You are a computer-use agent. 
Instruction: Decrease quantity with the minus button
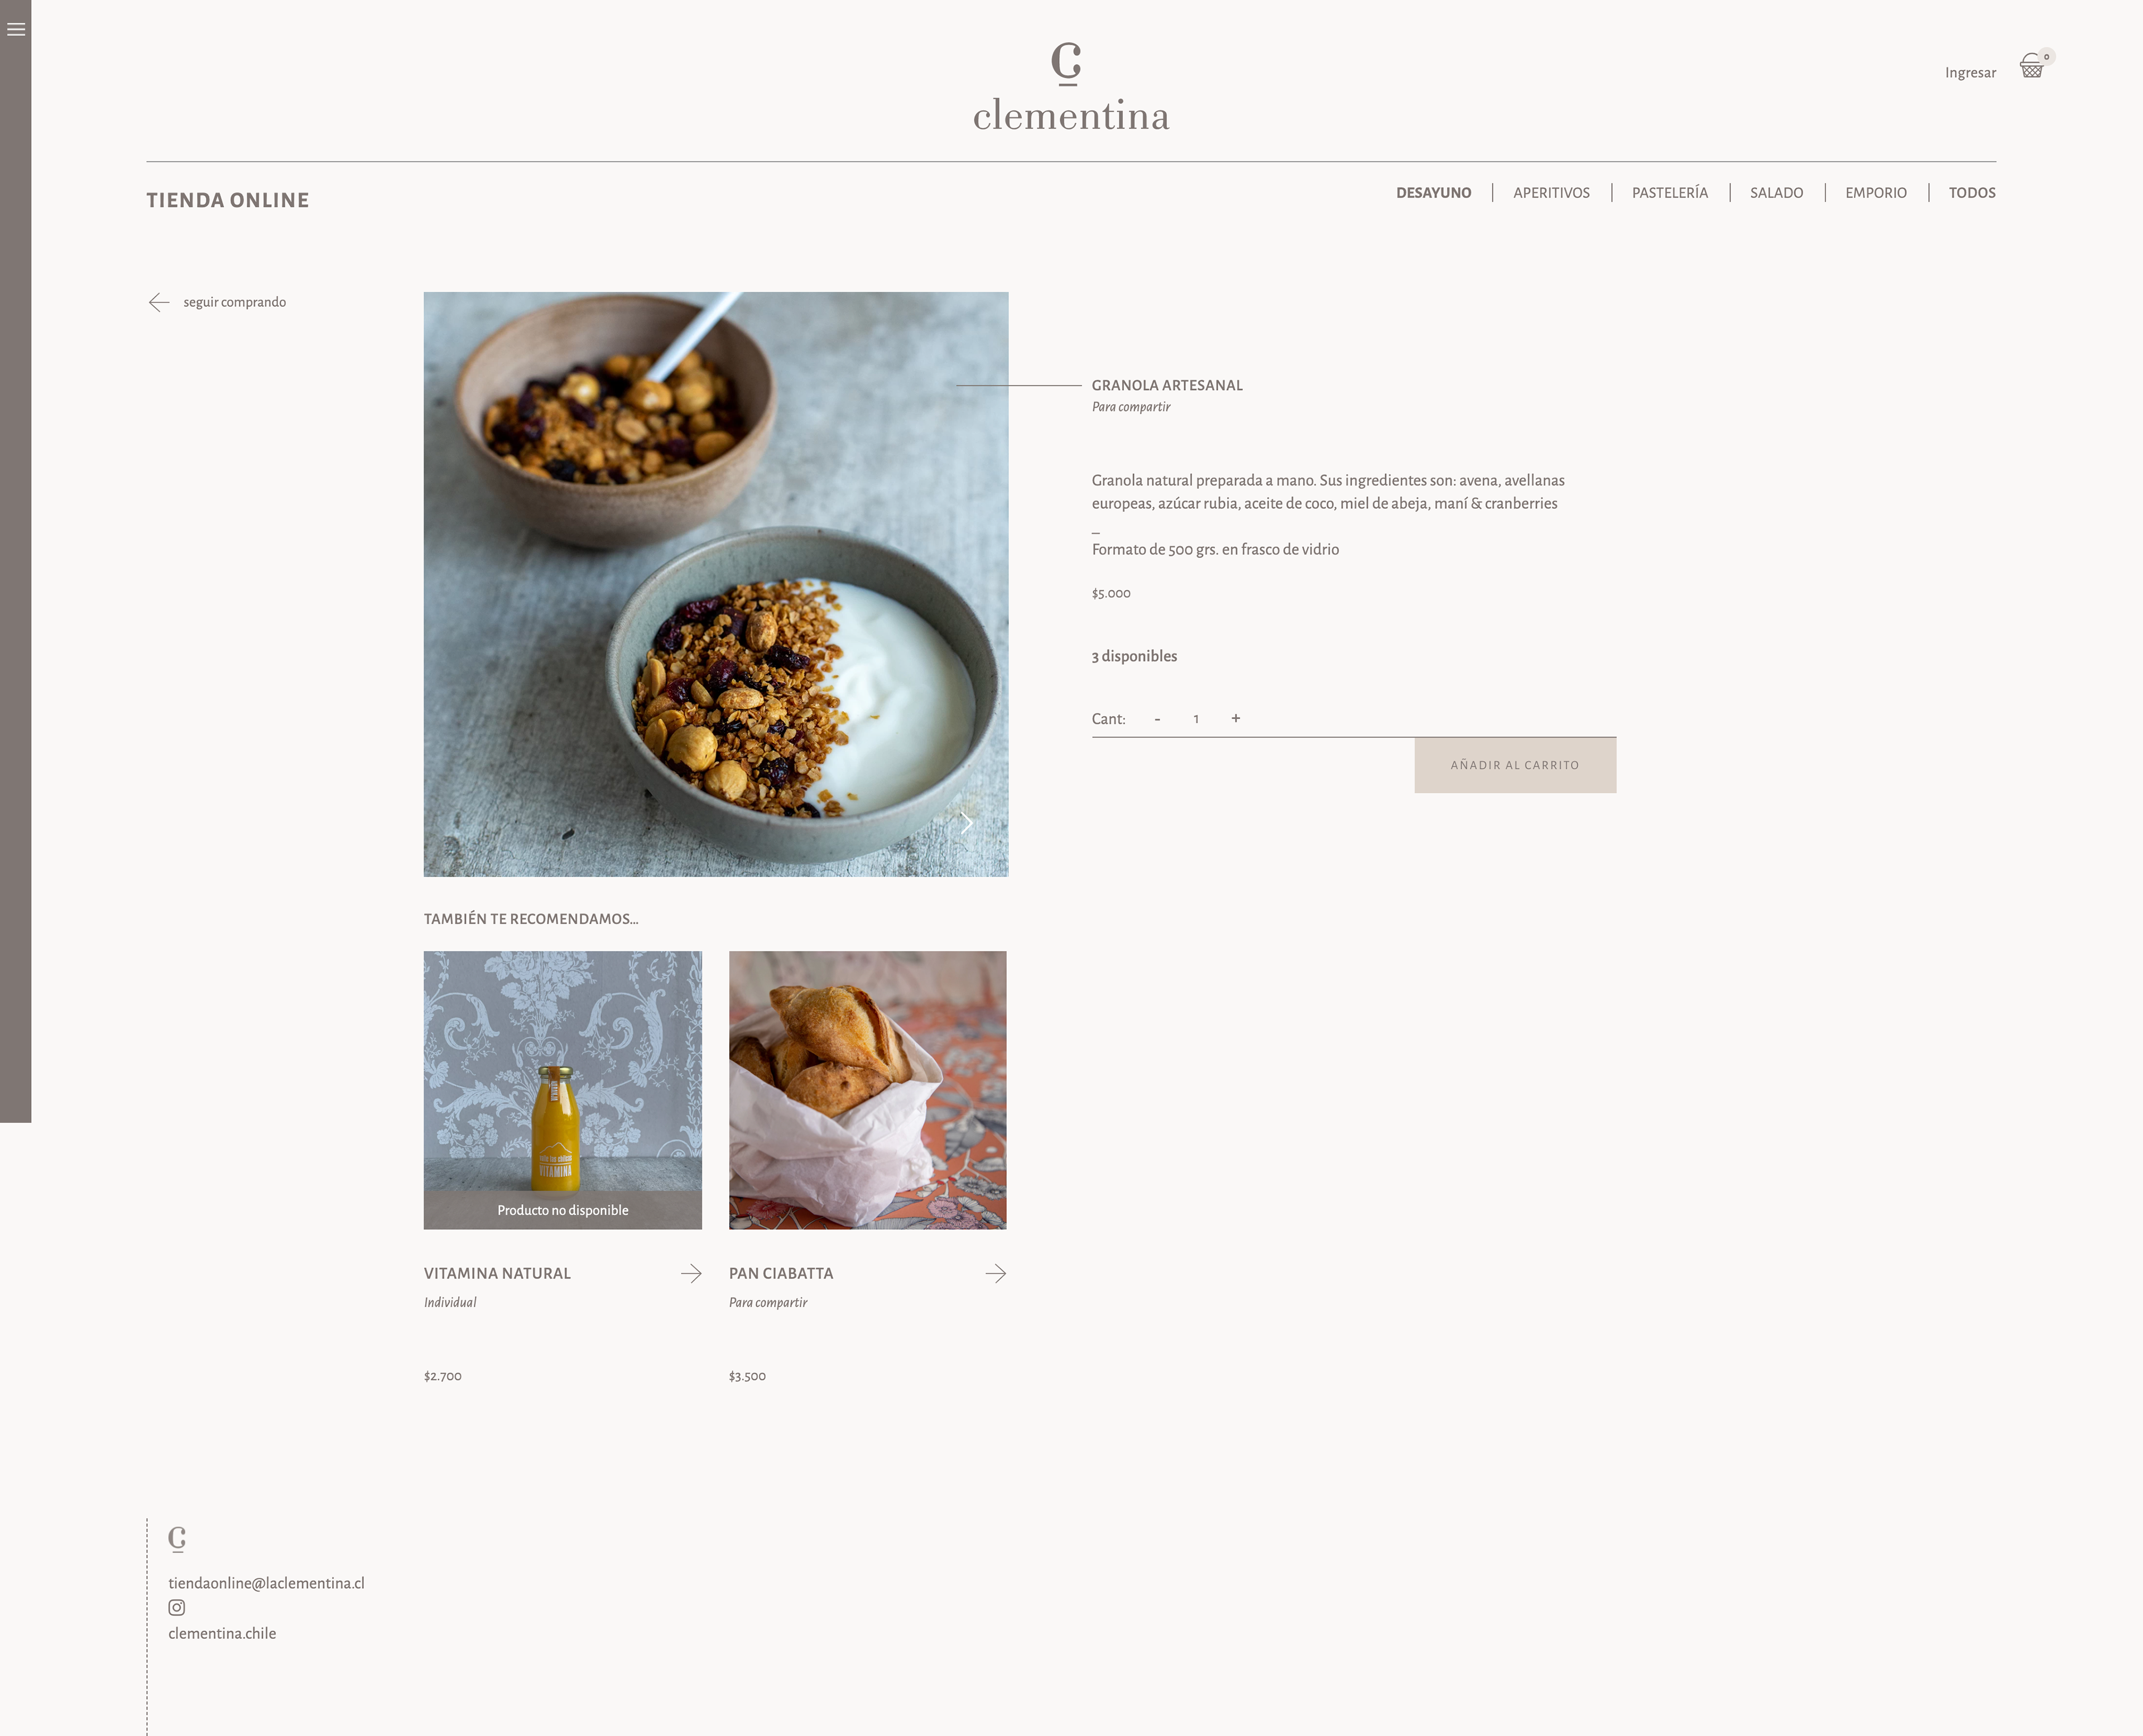point(1157,719)
